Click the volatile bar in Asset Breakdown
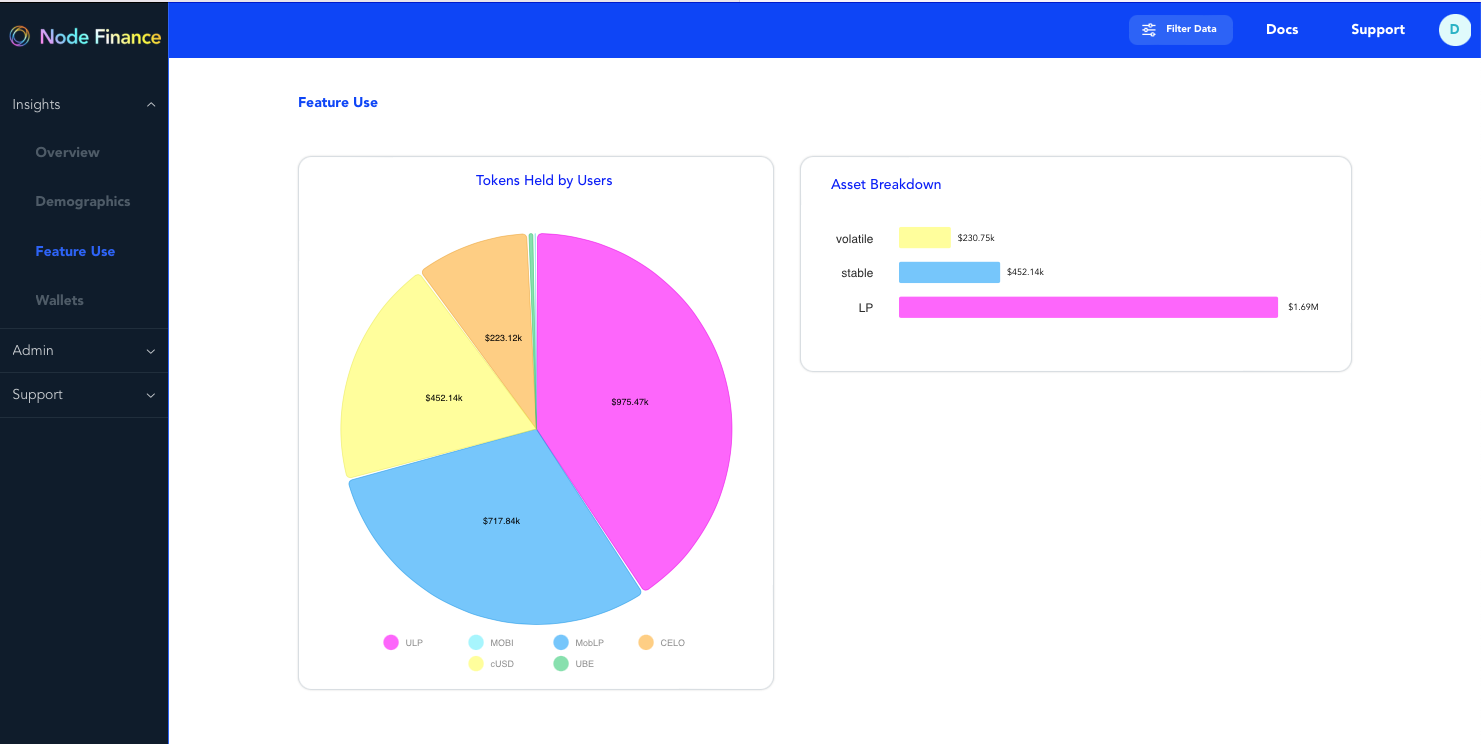Image resolution: width=1481 pixels, height=744 pixels. coord(925,238)
